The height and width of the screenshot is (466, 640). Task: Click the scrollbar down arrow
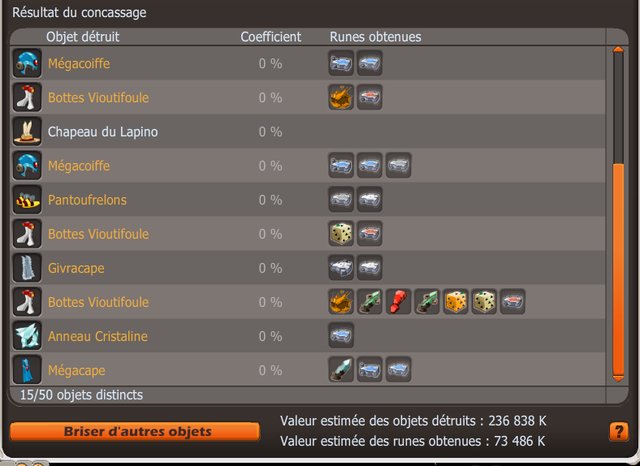coord(618,379)
